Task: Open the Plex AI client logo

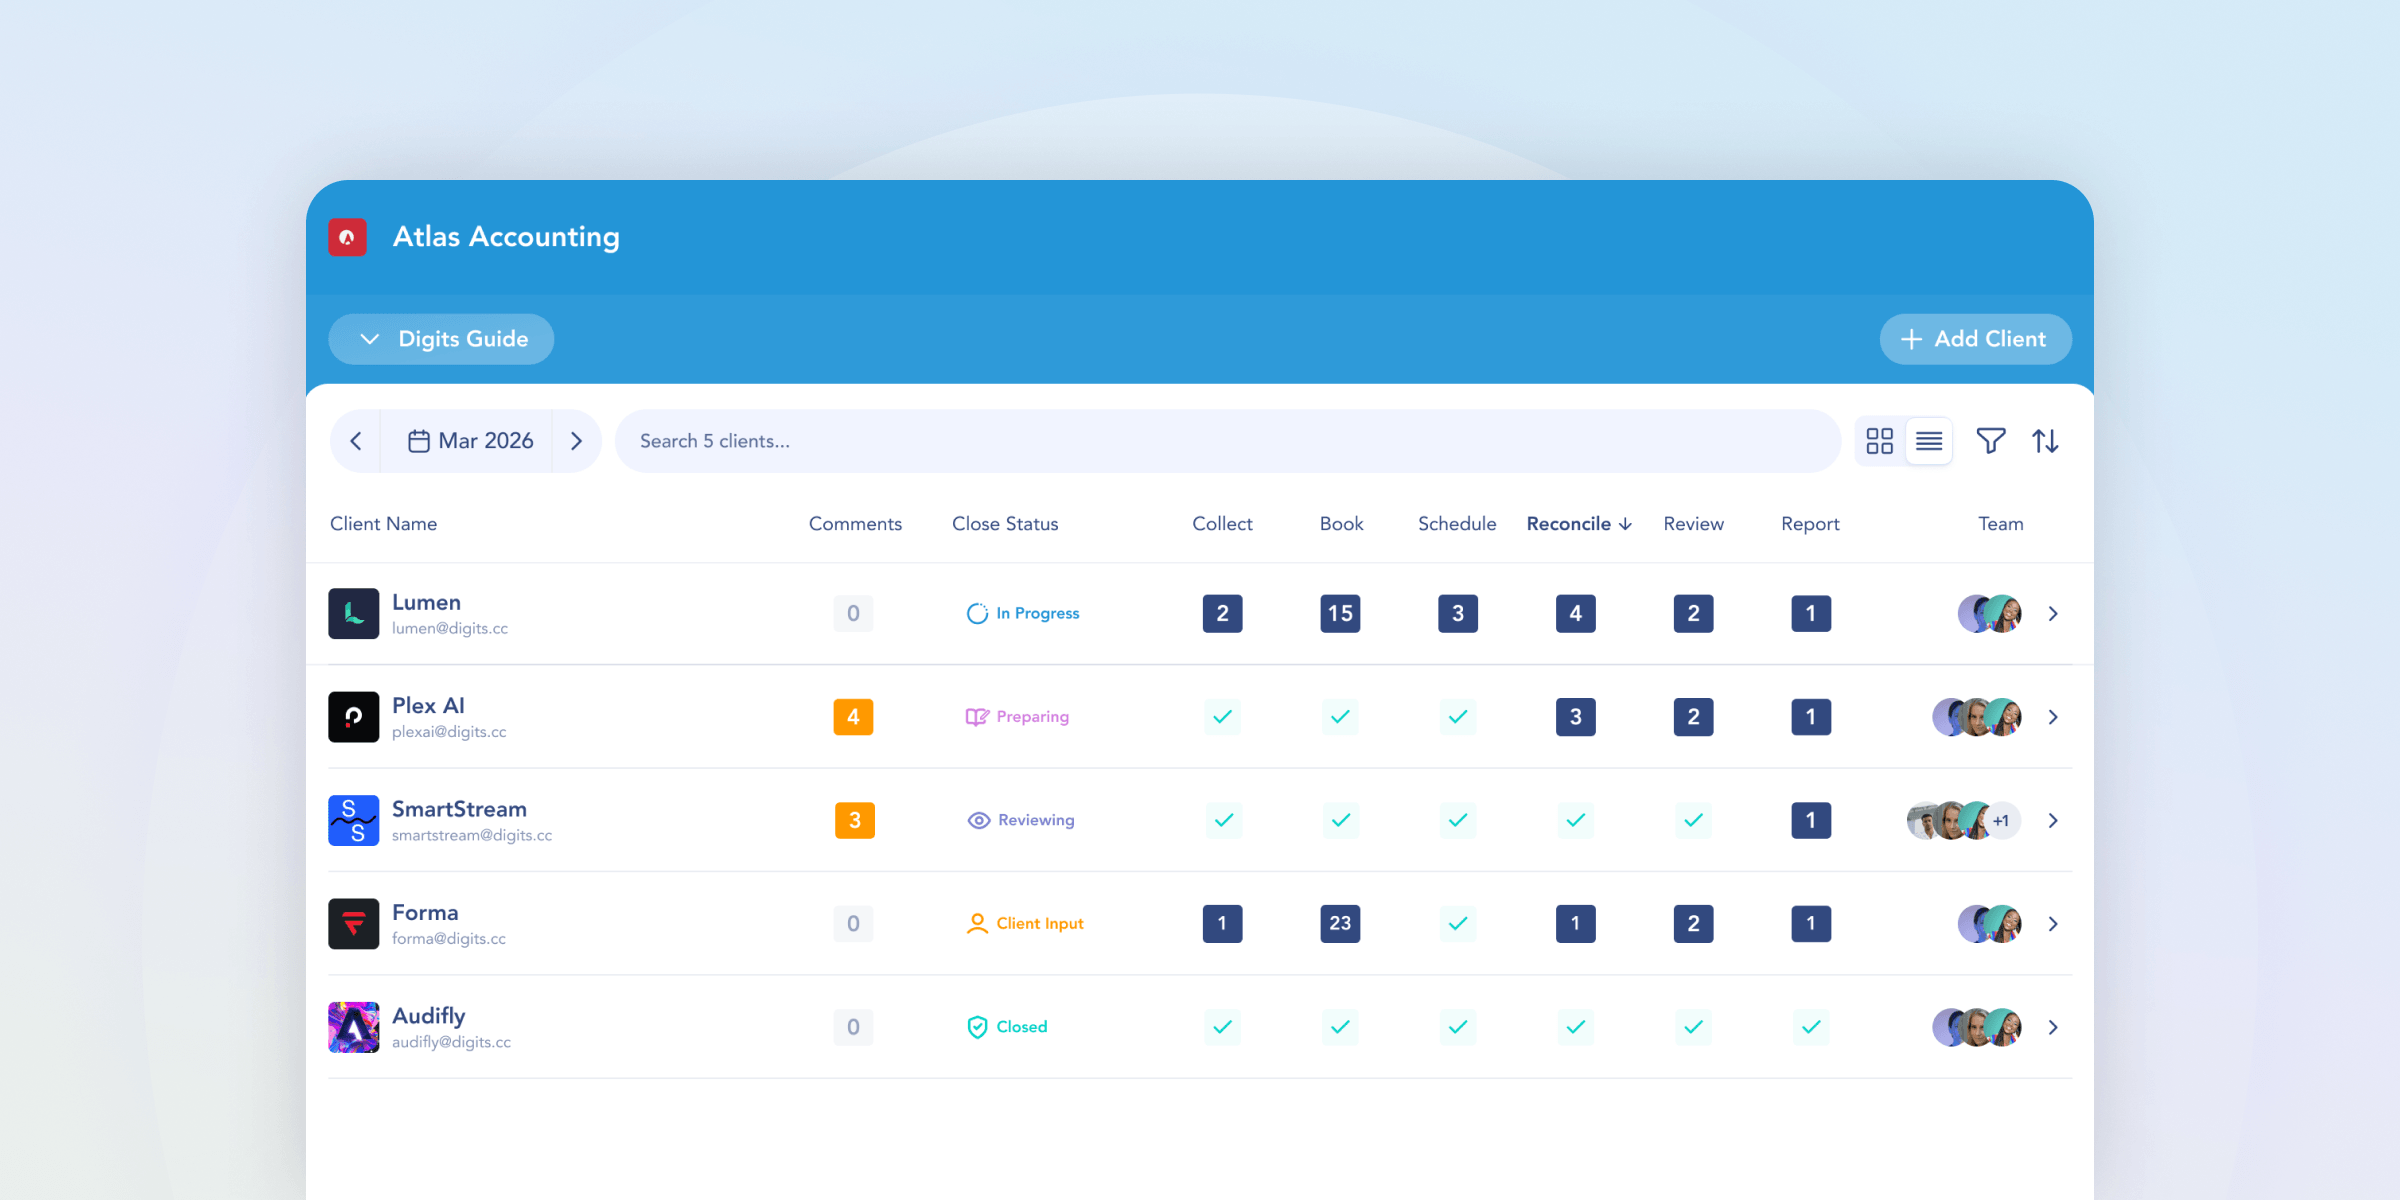Action: point(353,717)
